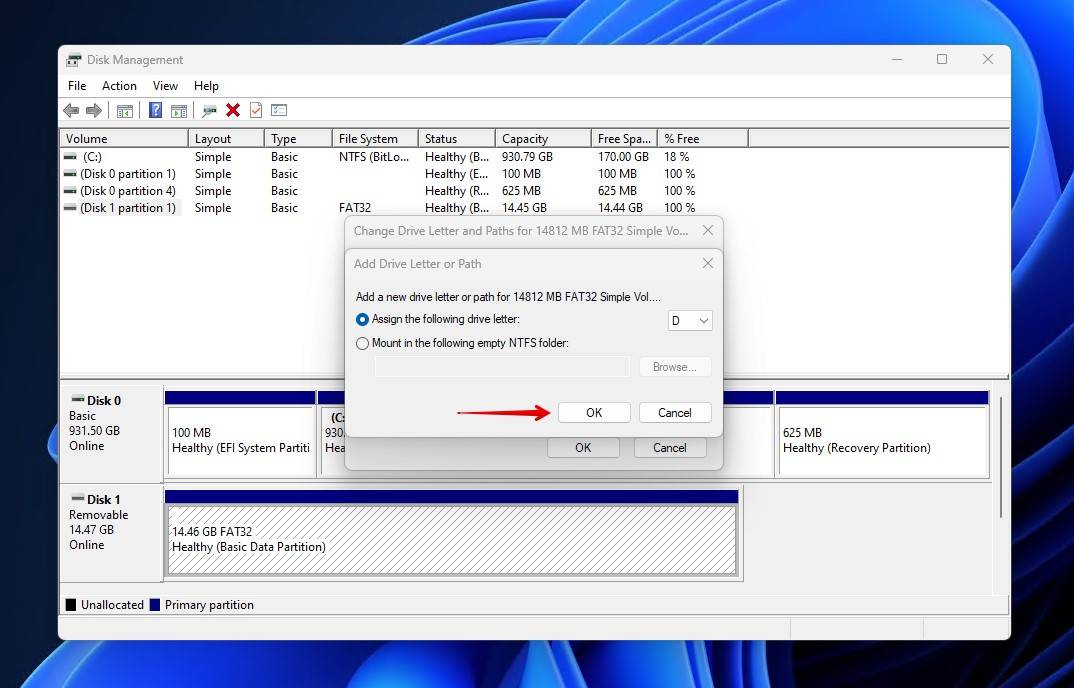Click the Back arrow toolbar icon

(x=71, y=110)
